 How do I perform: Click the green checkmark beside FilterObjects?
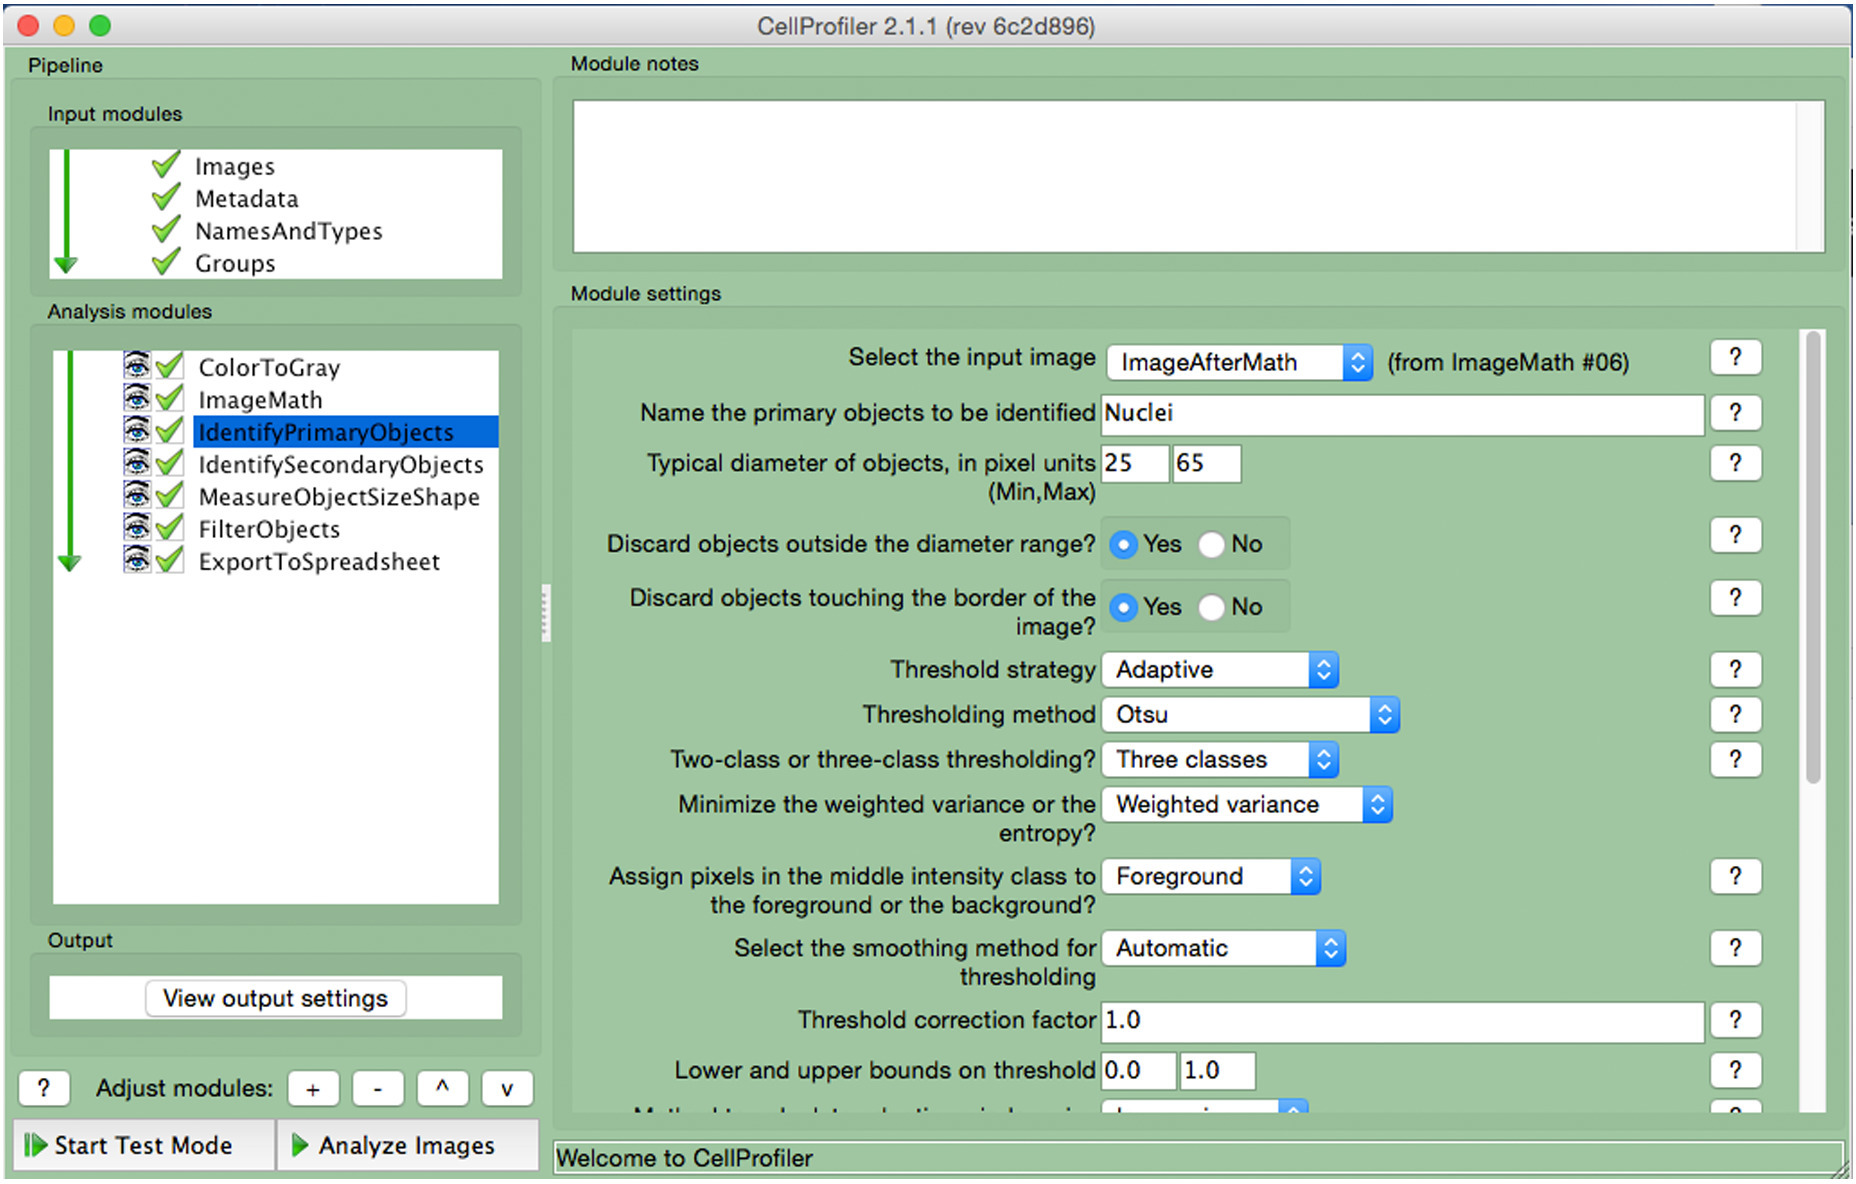point(170,528)
